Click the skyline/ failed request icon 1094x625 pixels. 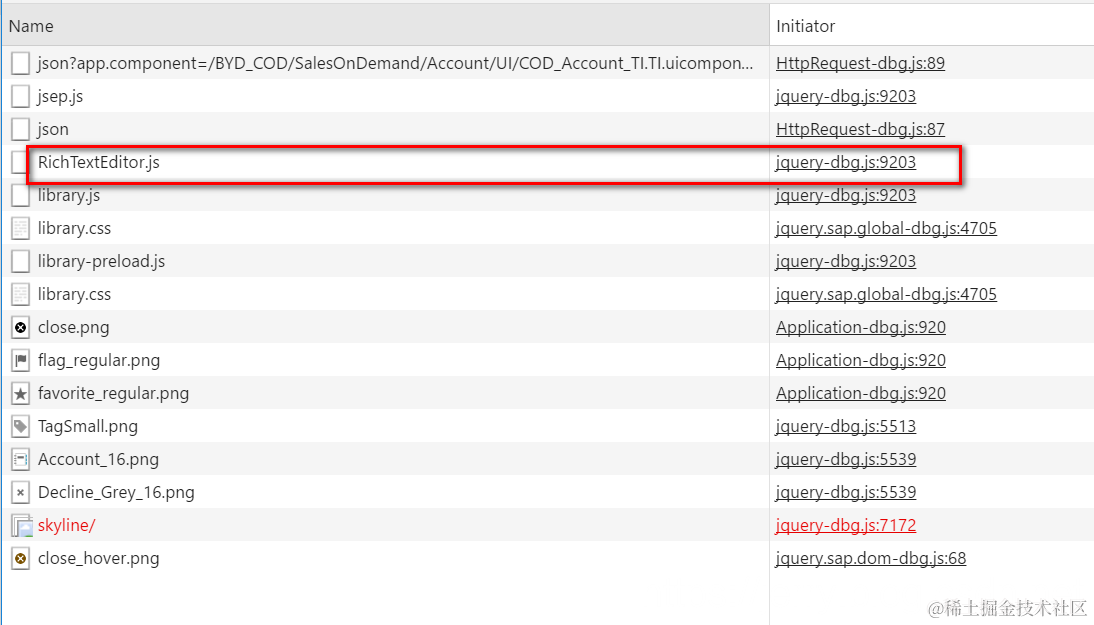tap(22, 525)
